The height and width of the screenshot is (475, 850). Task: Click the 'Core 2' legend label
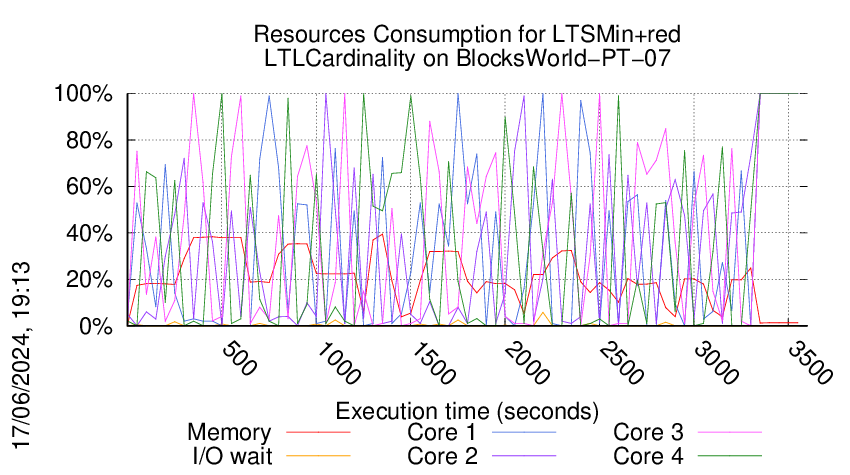442,456
